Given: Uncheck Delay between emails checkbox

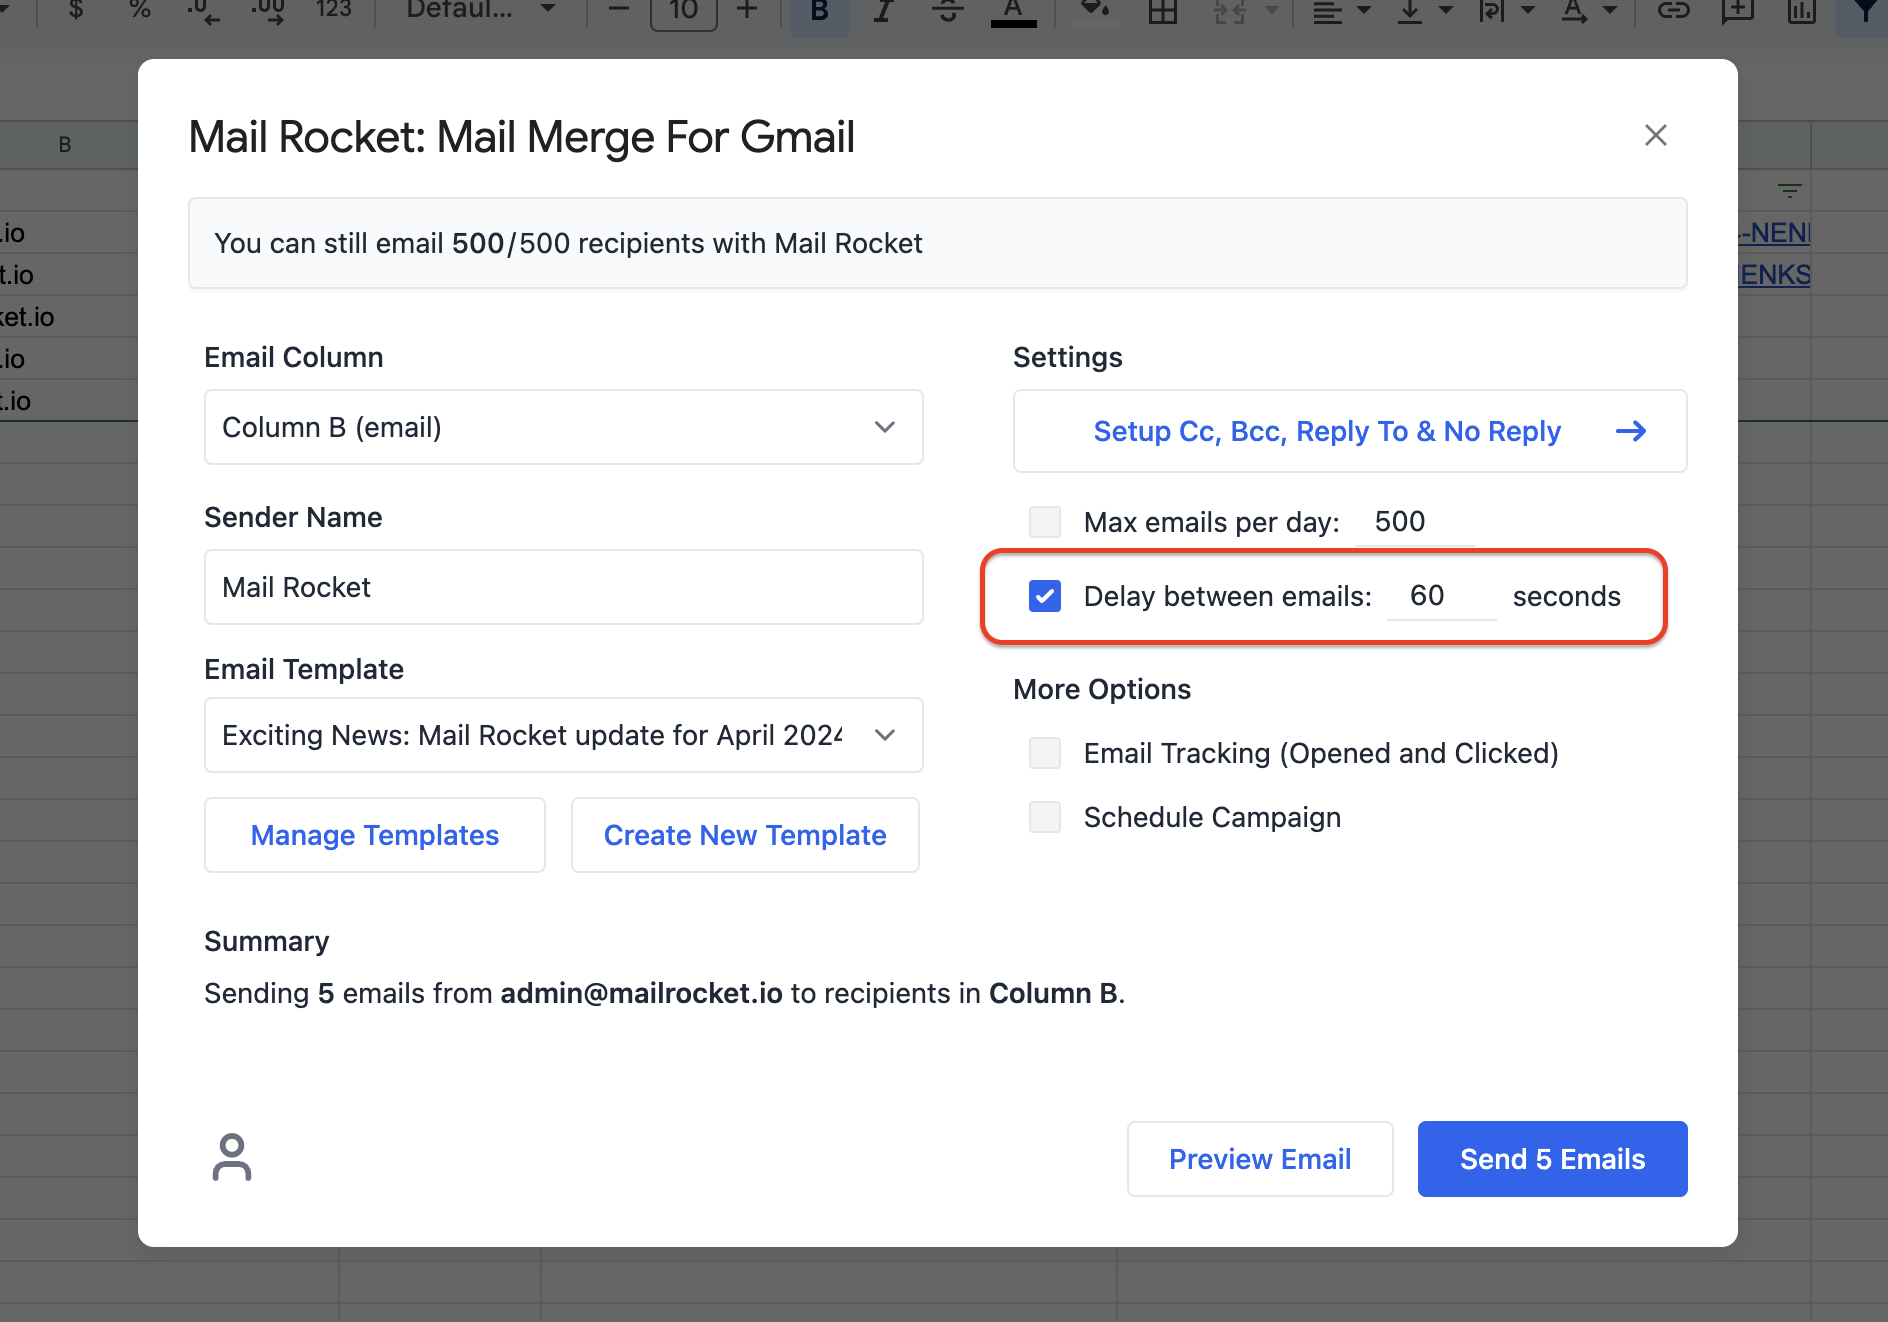Looking at the screenshot, I should (1045, 597).
